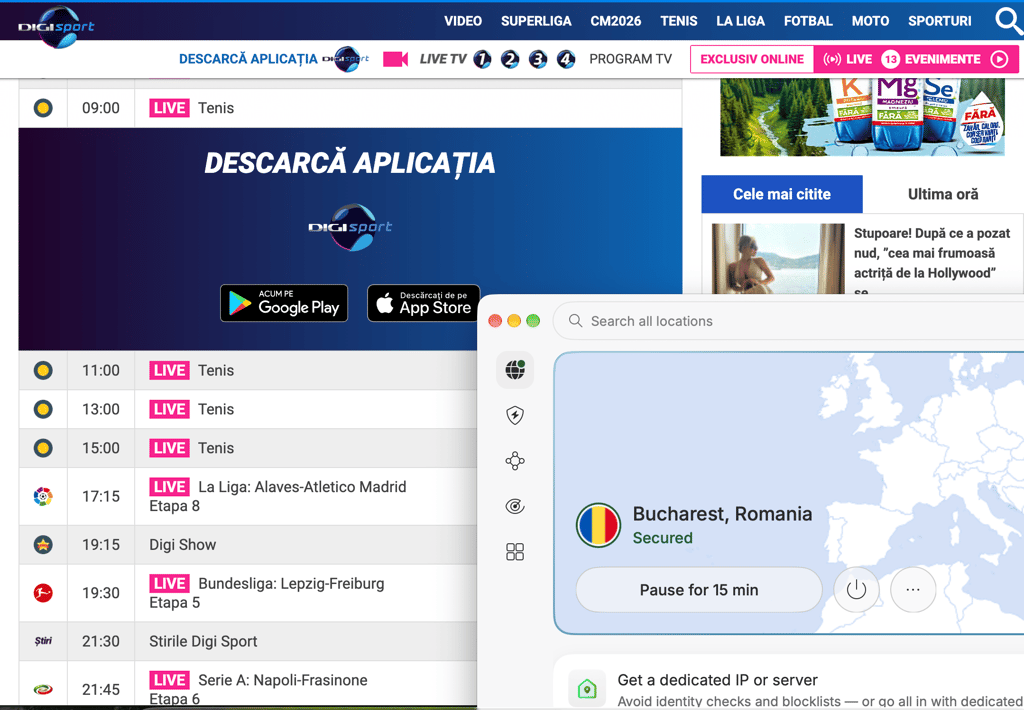Select Live TV channel 1 icon
The image size is (1024, 710).
tap(482, 59)
